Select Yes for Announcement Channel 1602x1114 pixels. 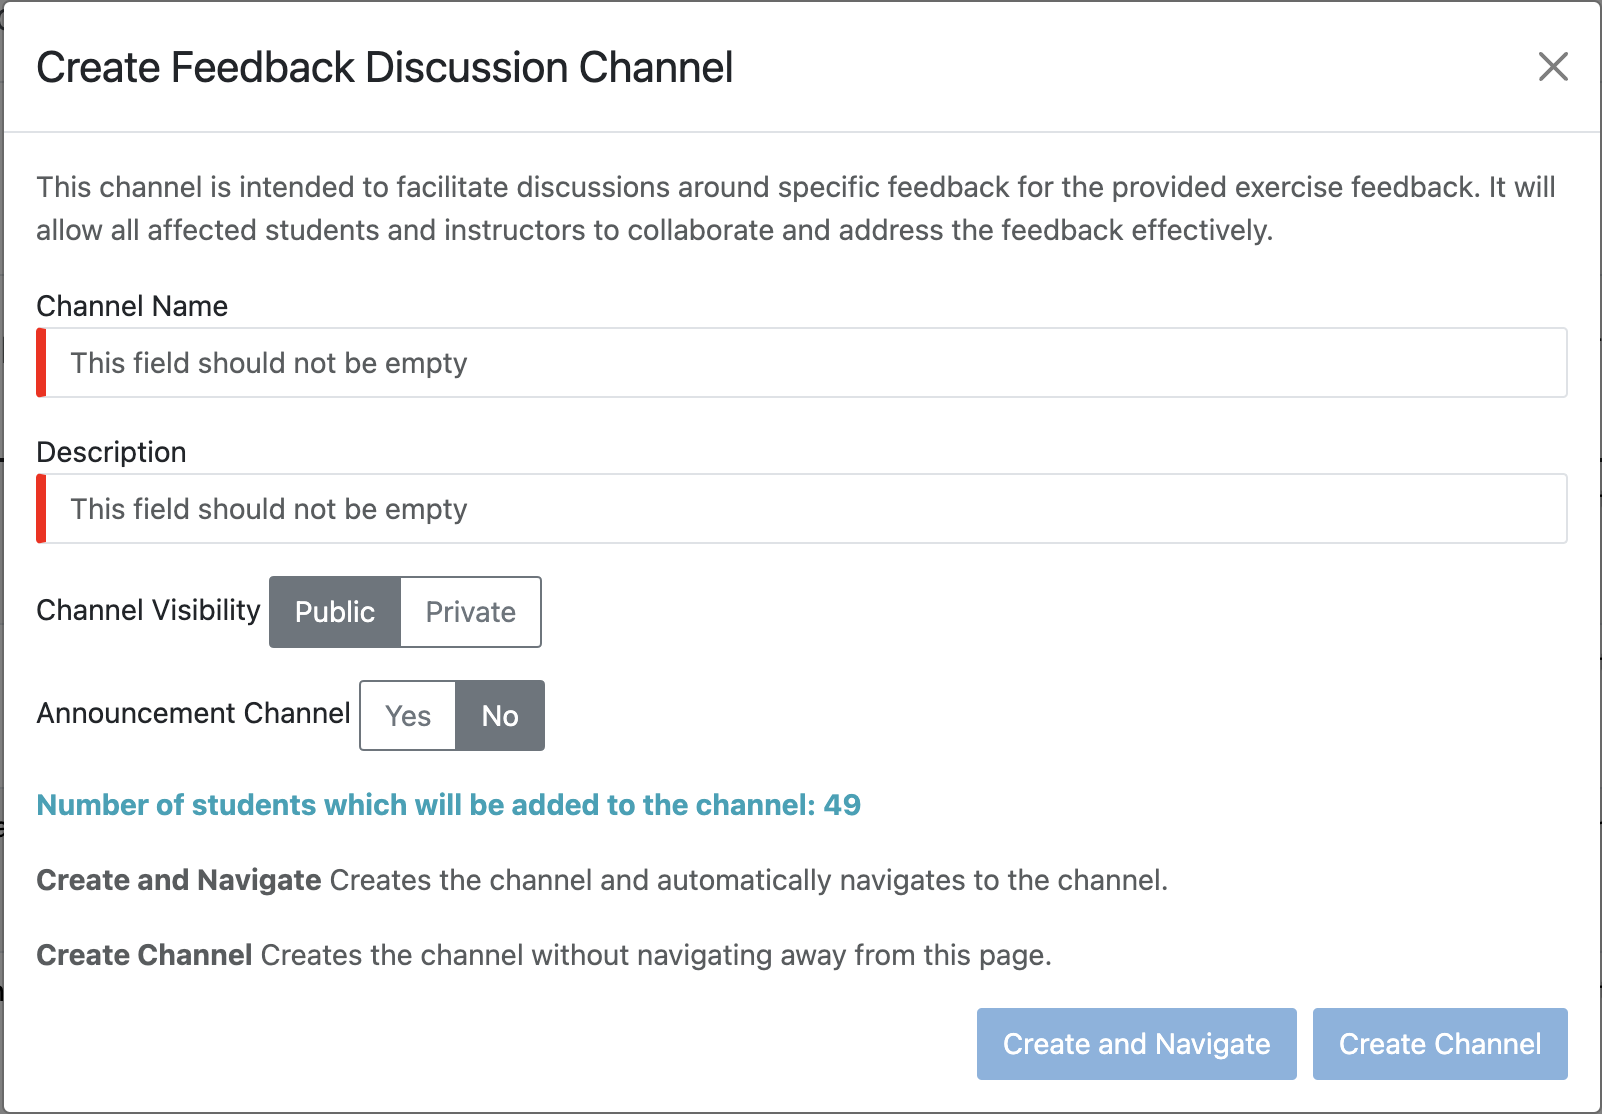pos(408,716)
